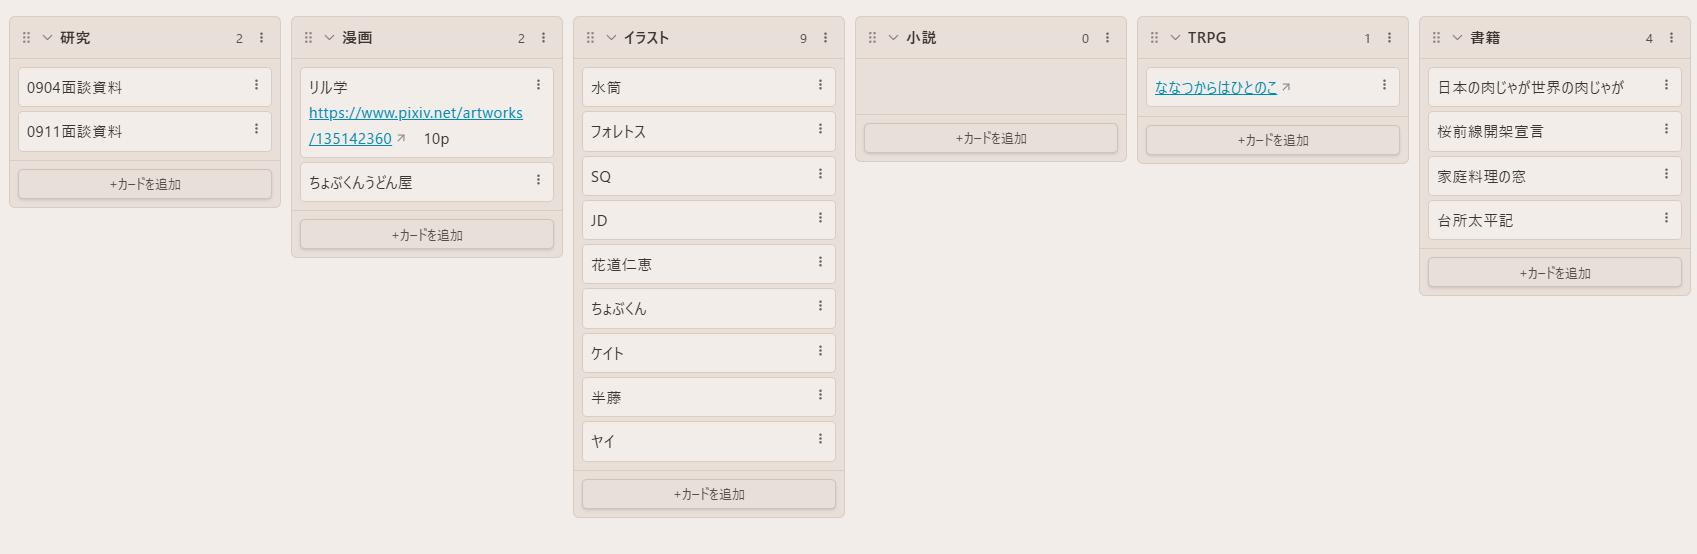Collapse the 研究 column

coord(47,38)
